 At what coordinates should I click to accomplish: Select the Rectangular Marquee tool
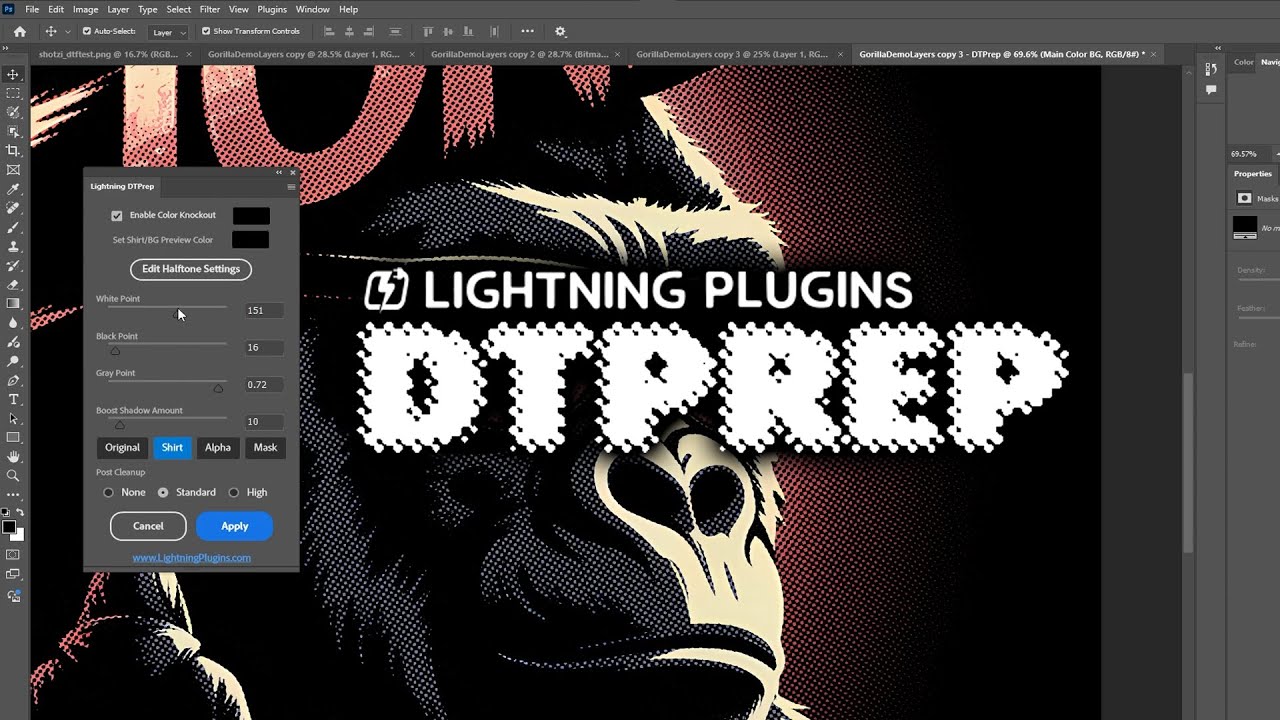(13, 94)
